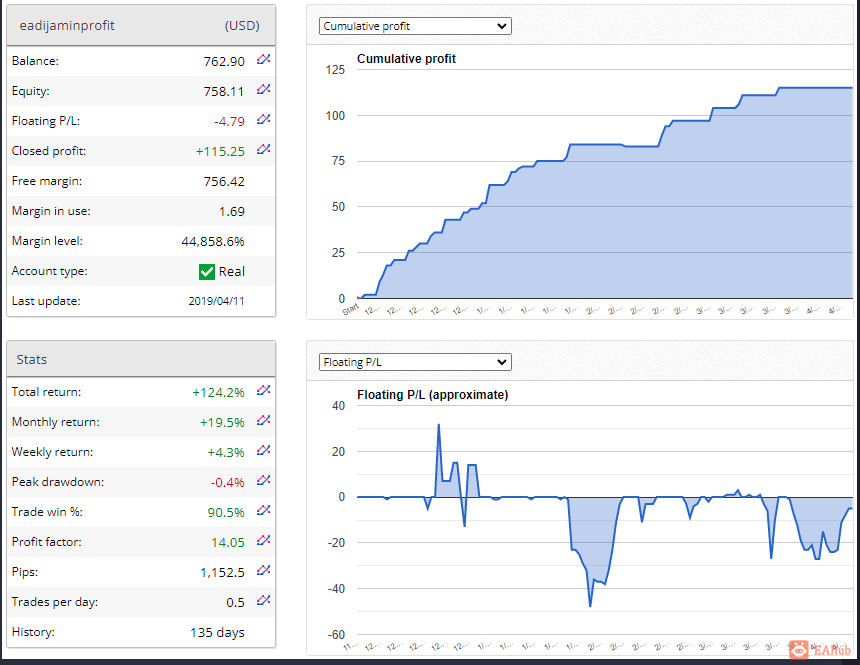Click the Margin level label
The width and height of the screenshot is (860, 665).
tap(47, 241)
